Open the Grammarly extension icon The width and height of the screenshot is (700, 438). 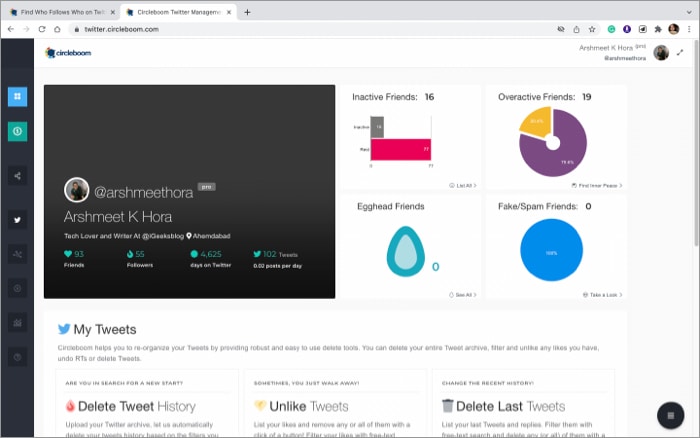coord(611,29)
